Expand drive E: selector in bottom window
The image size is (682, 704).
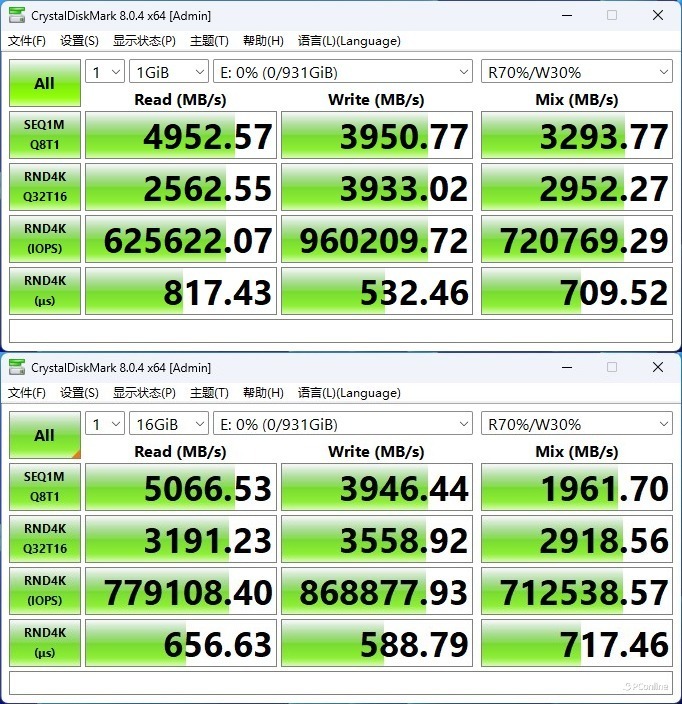tap(343, 423)
